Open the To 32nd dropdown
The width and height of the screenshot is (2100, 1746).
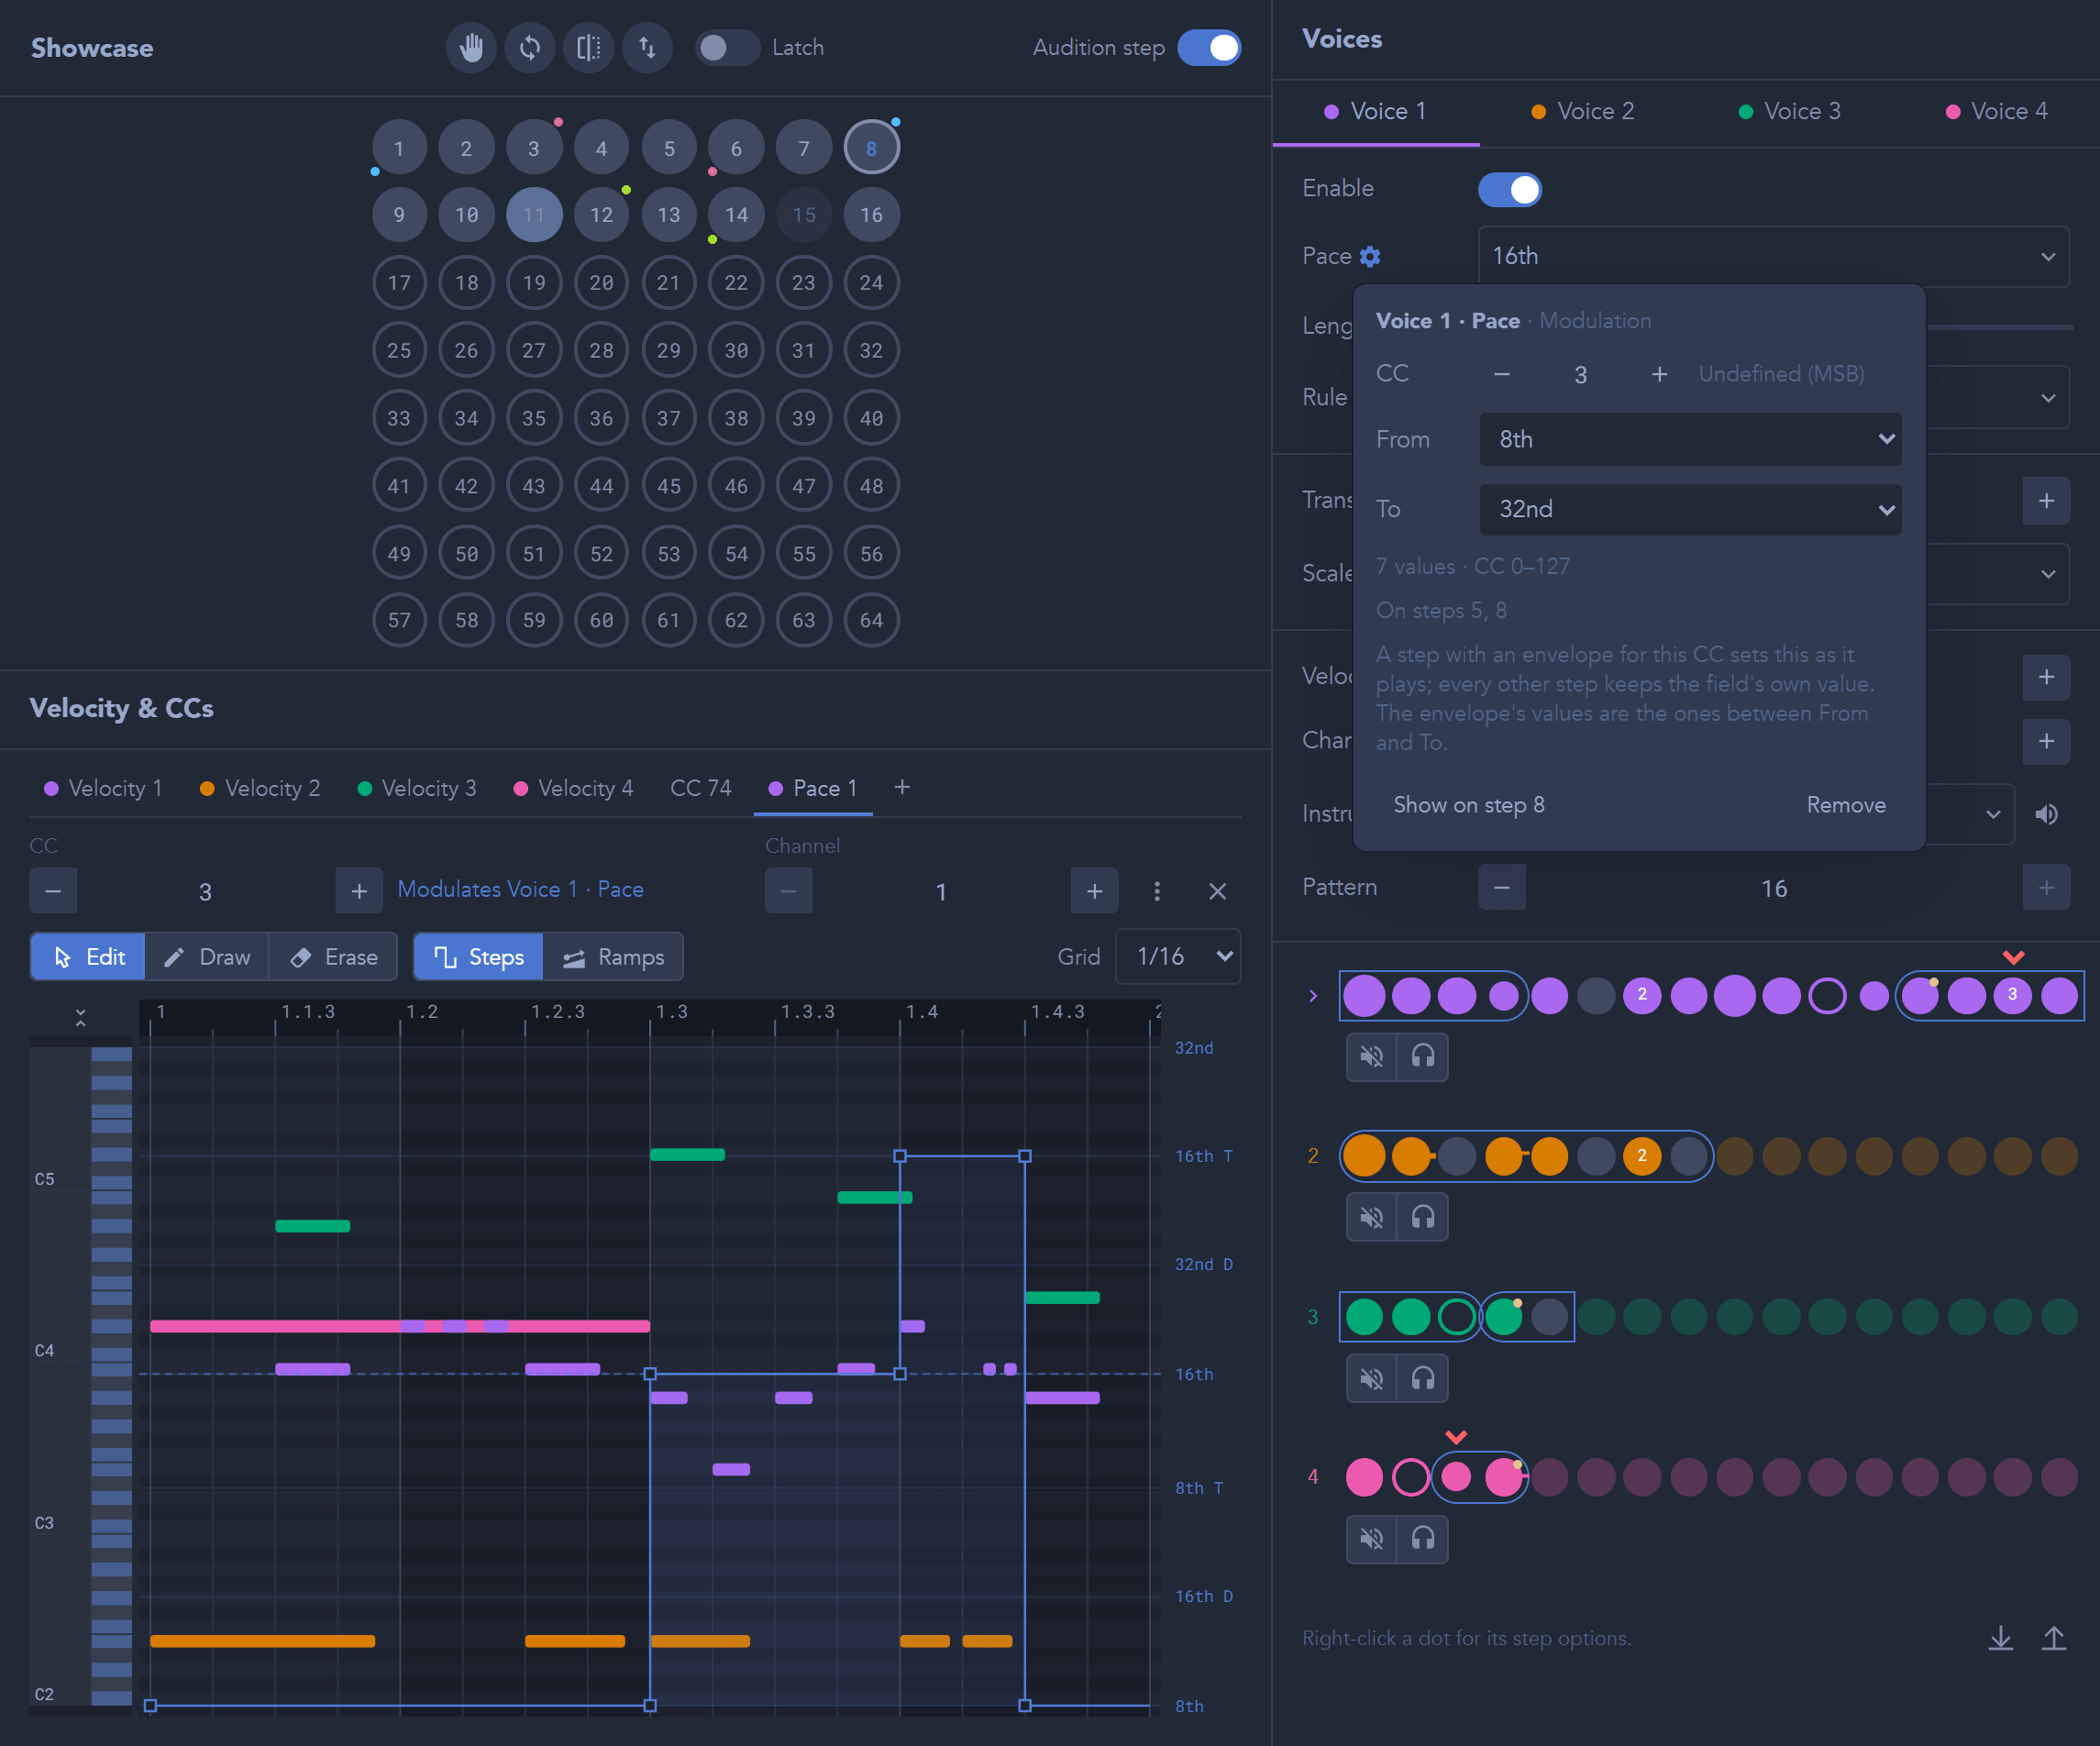1690,509
